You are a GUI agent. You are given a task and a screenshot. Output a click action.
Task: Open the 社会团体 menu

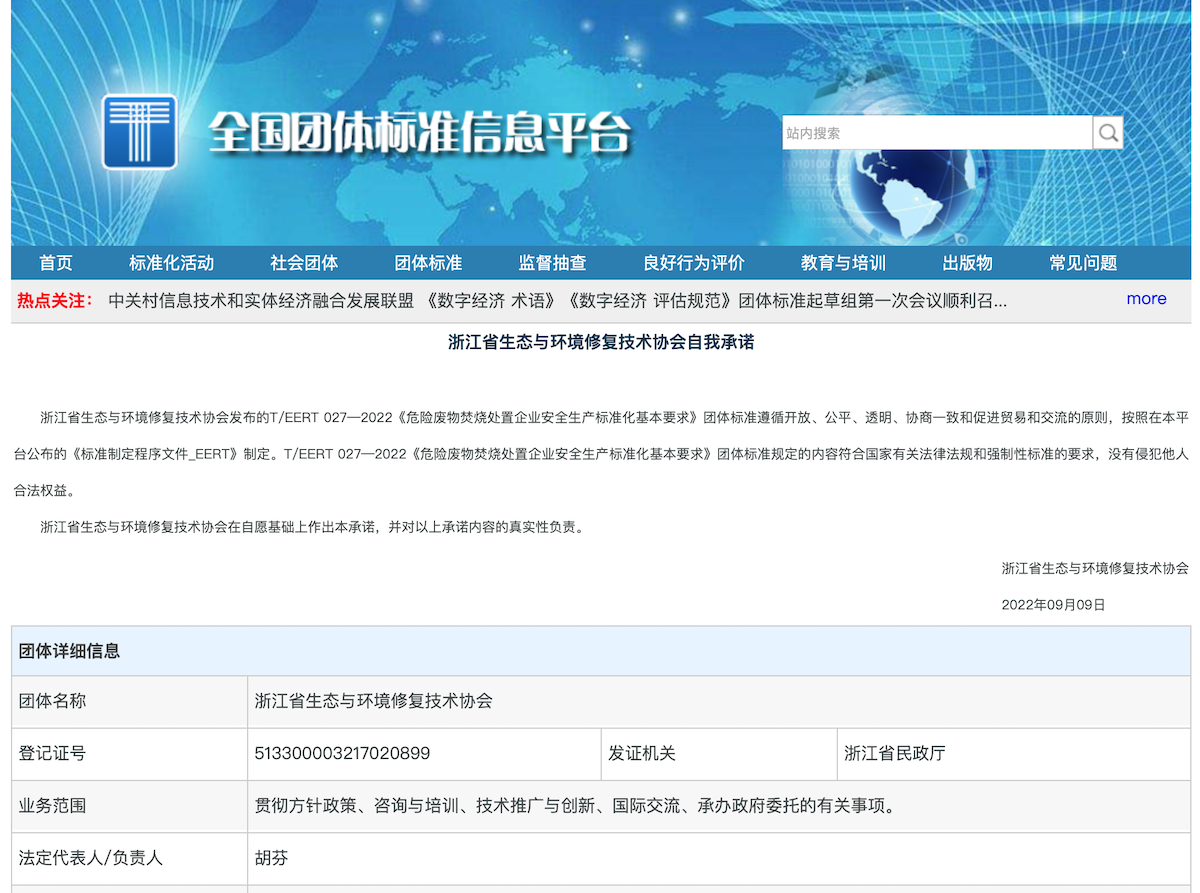tap(304, 263)
